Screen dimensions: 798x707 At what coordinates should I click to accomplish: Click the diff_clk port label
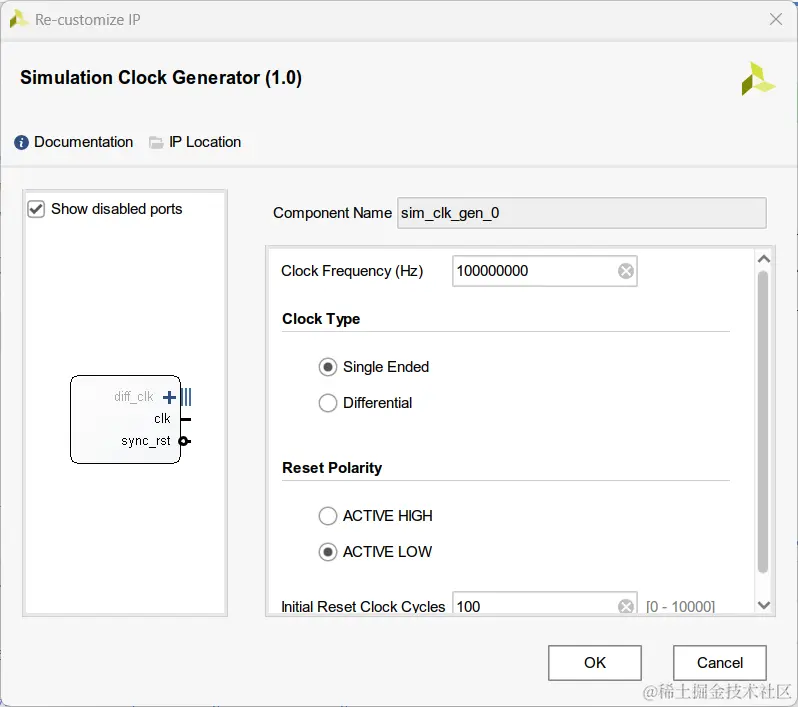tap(133, 397)
